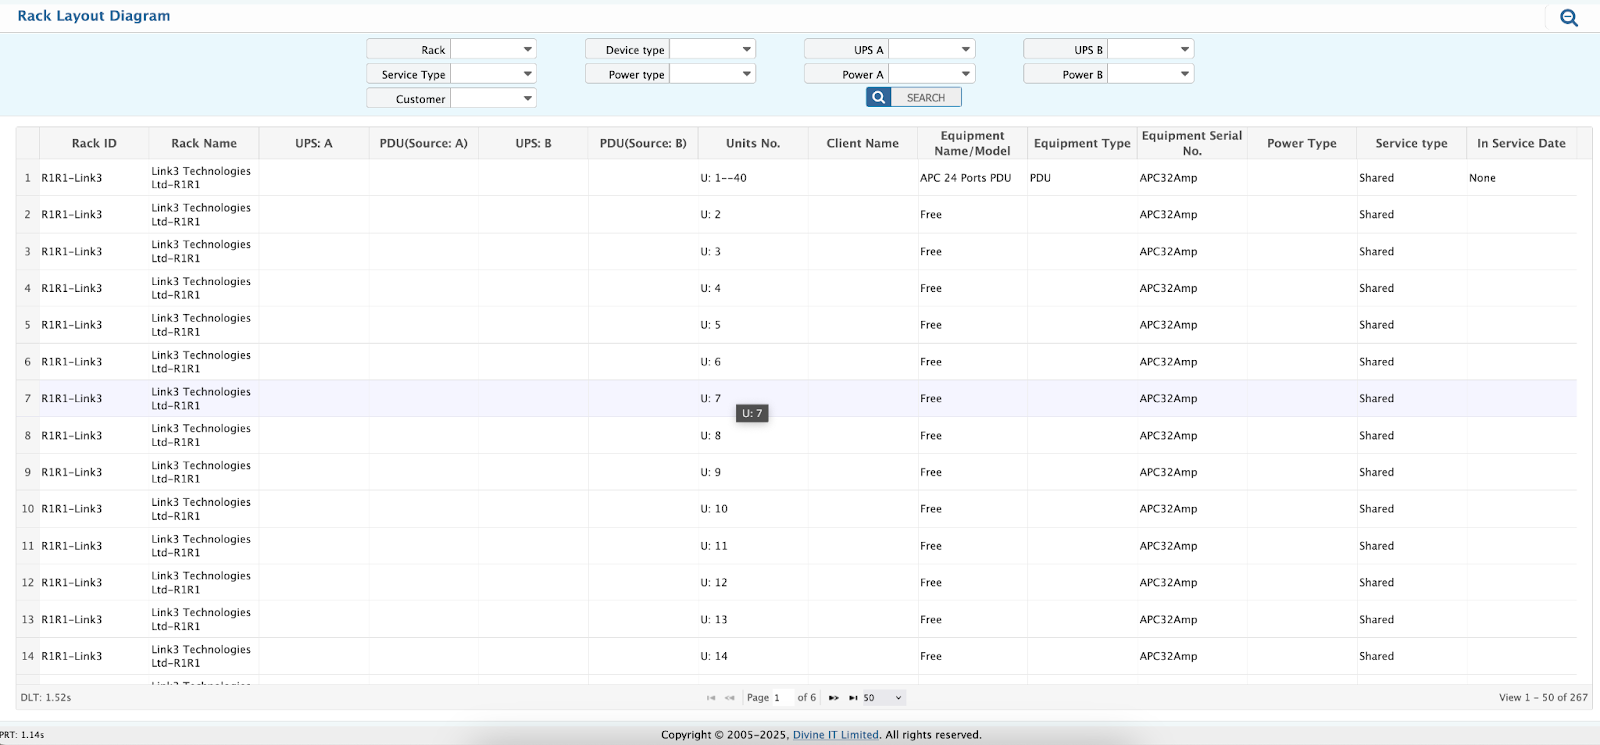Select row 7 with unit U: 7
Image resolution: width=1600 pixels, height=745 pixels.
710,399
